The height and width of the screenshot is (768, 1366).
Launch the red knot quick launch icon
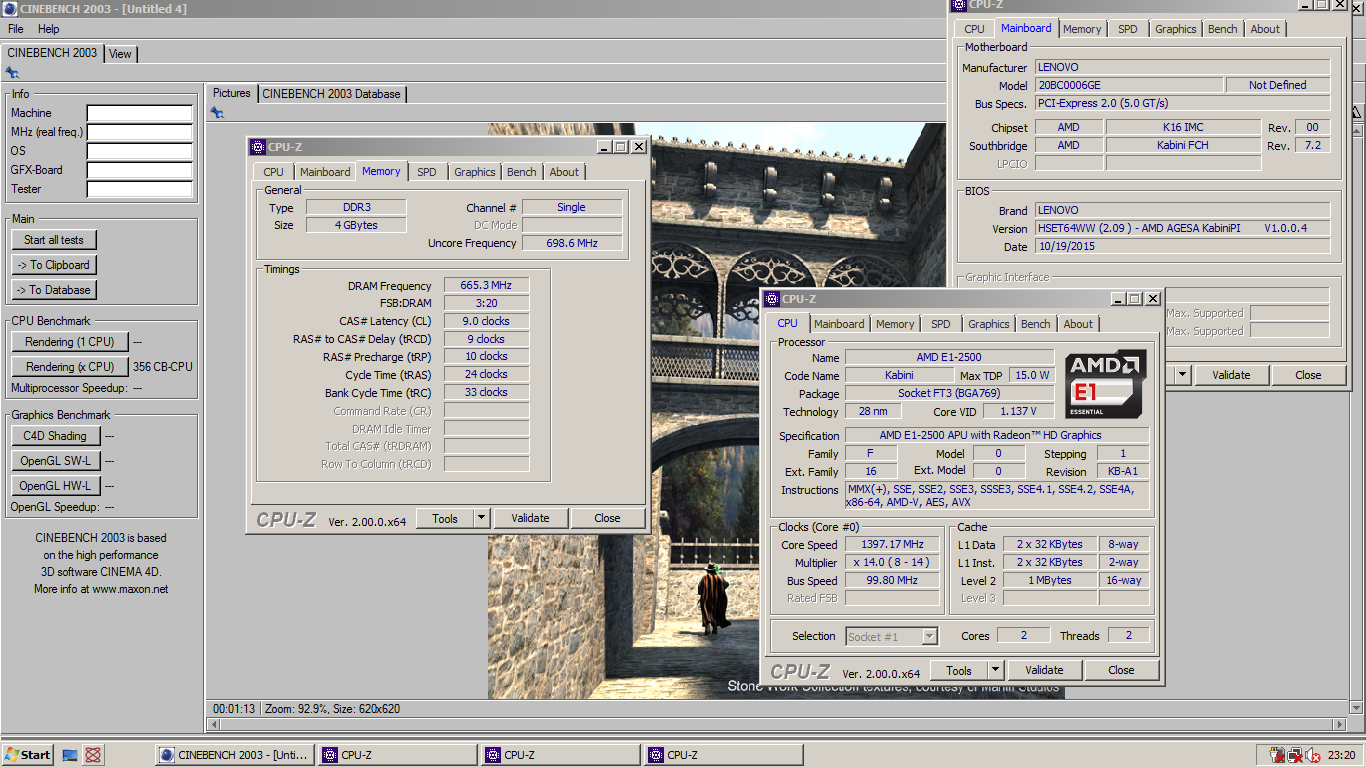[92, 755]
